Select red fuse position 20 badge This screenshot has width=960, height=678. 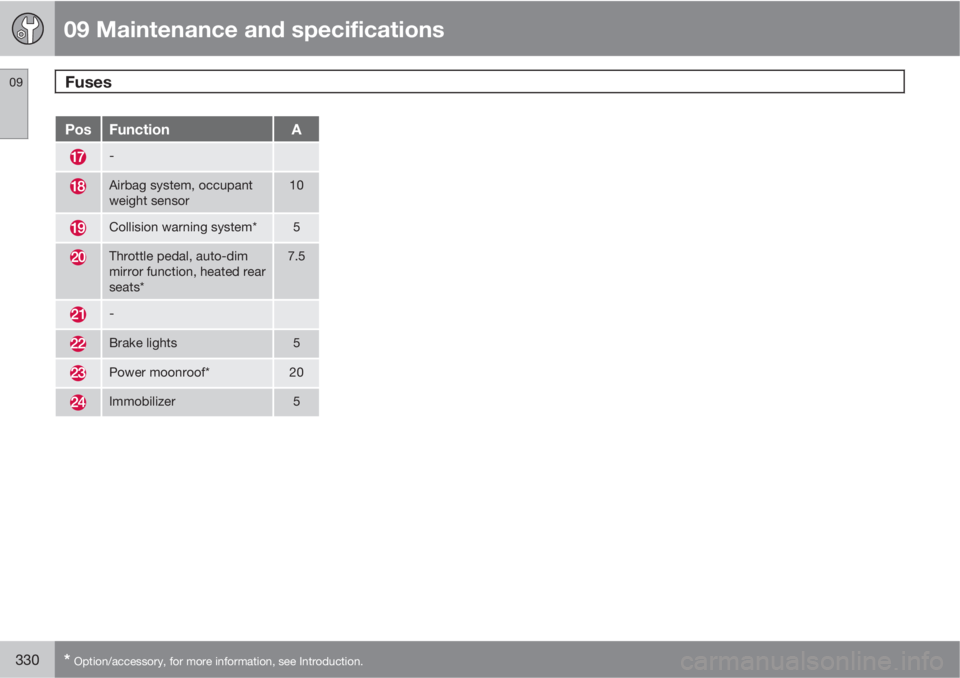pos(78,257)
